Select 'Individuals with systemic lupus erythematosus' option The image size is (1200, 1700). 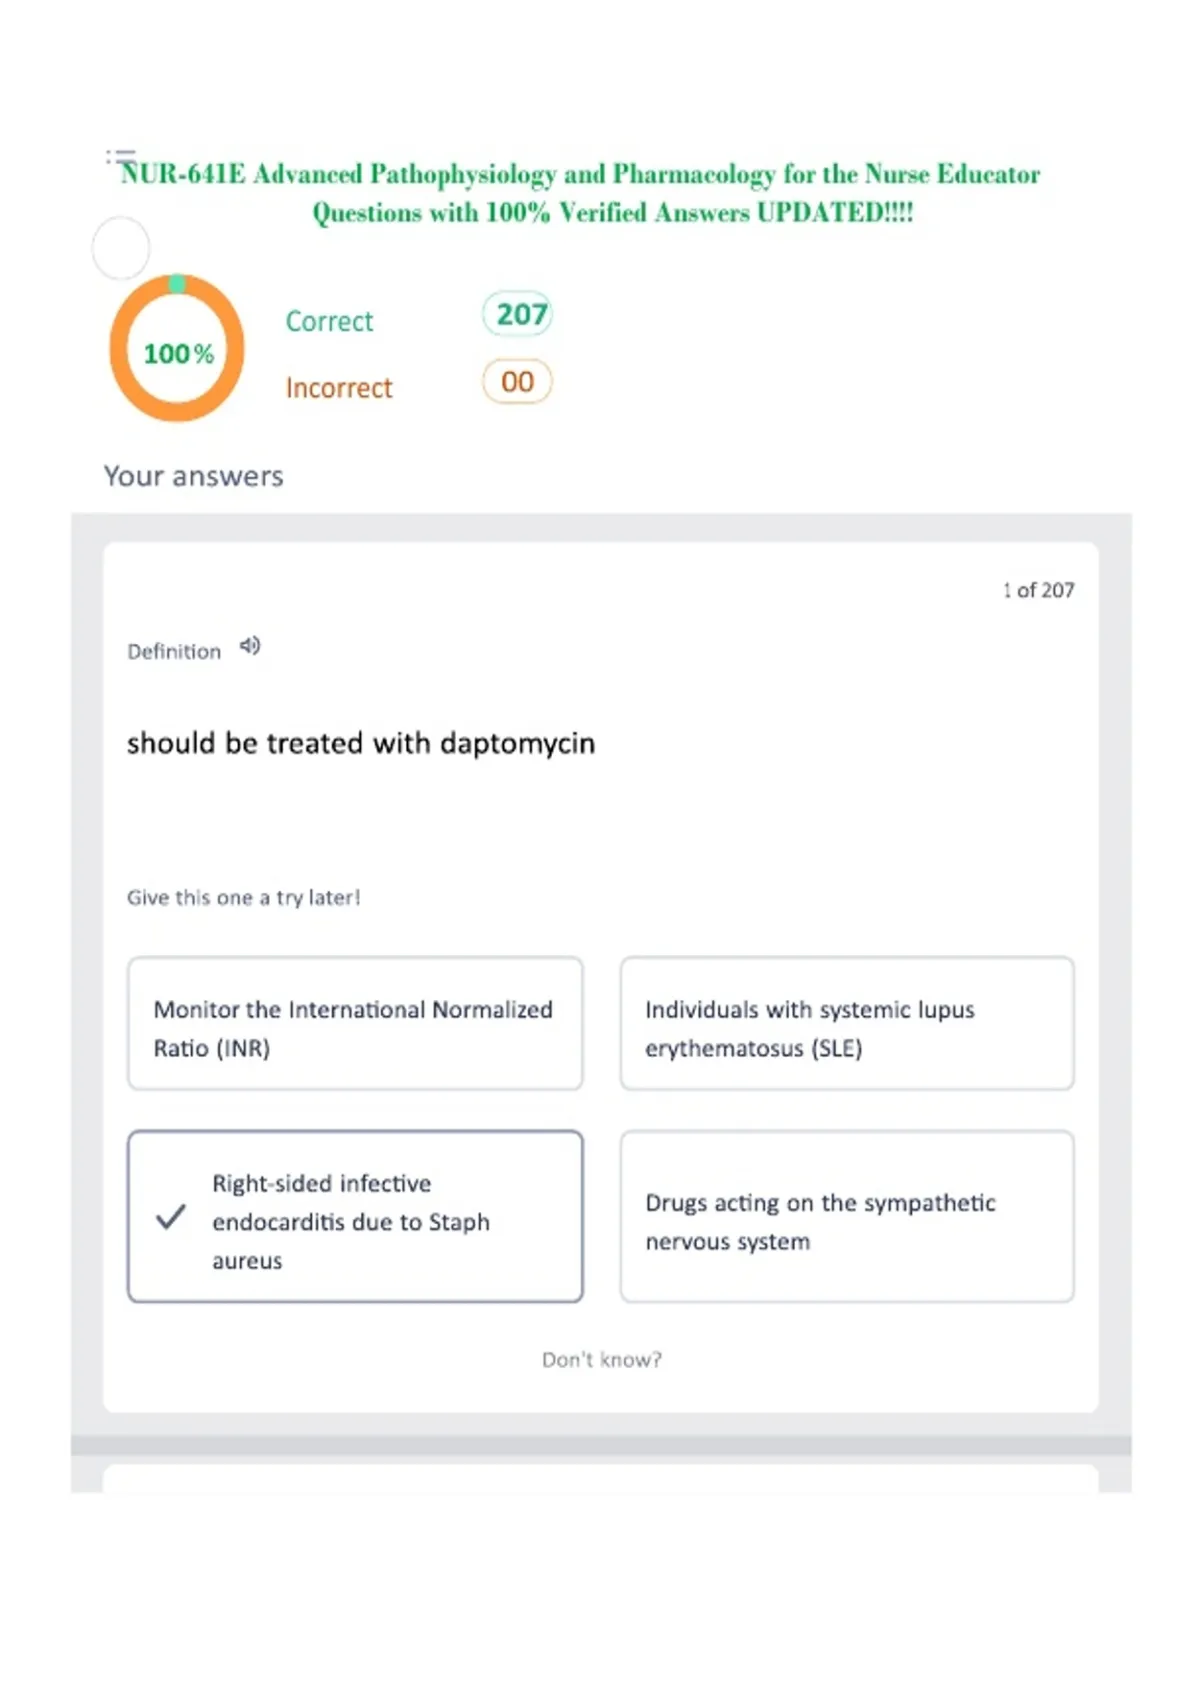(847, 1023)
